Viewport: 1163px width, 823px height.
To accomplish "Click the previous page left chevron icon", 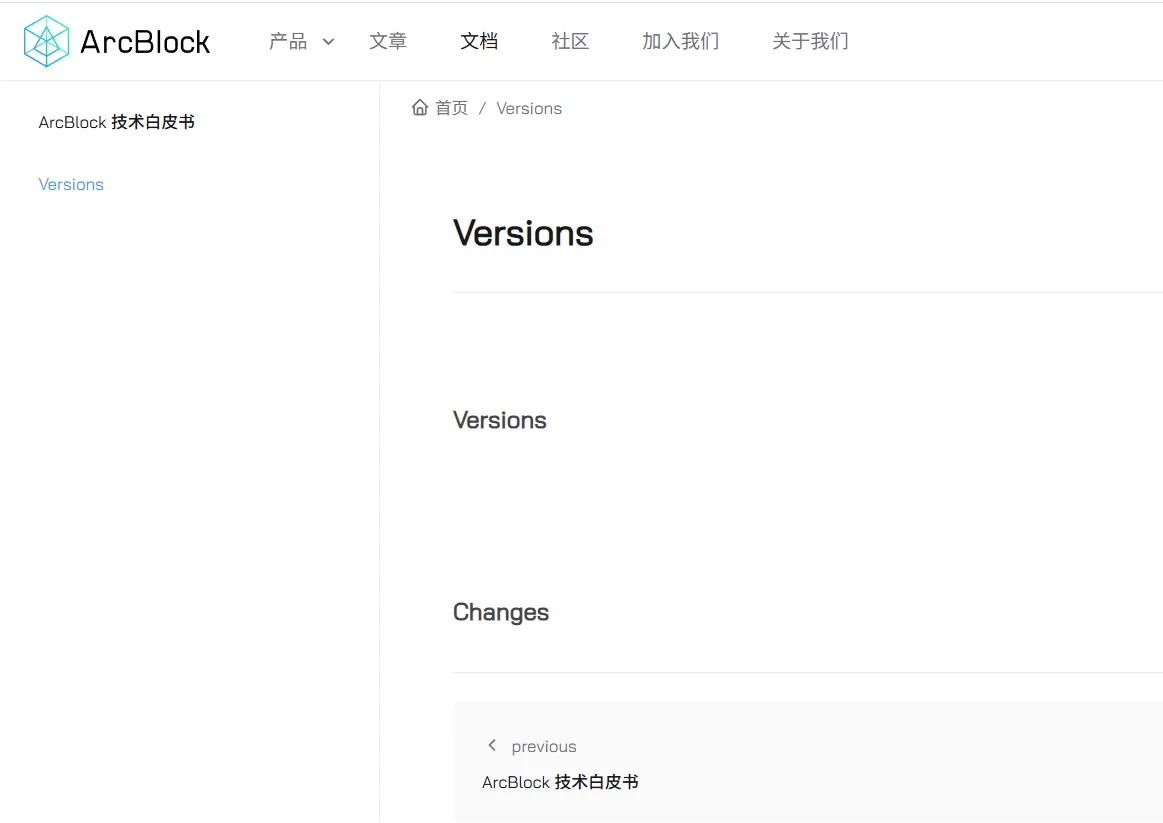I will [492, 745].
